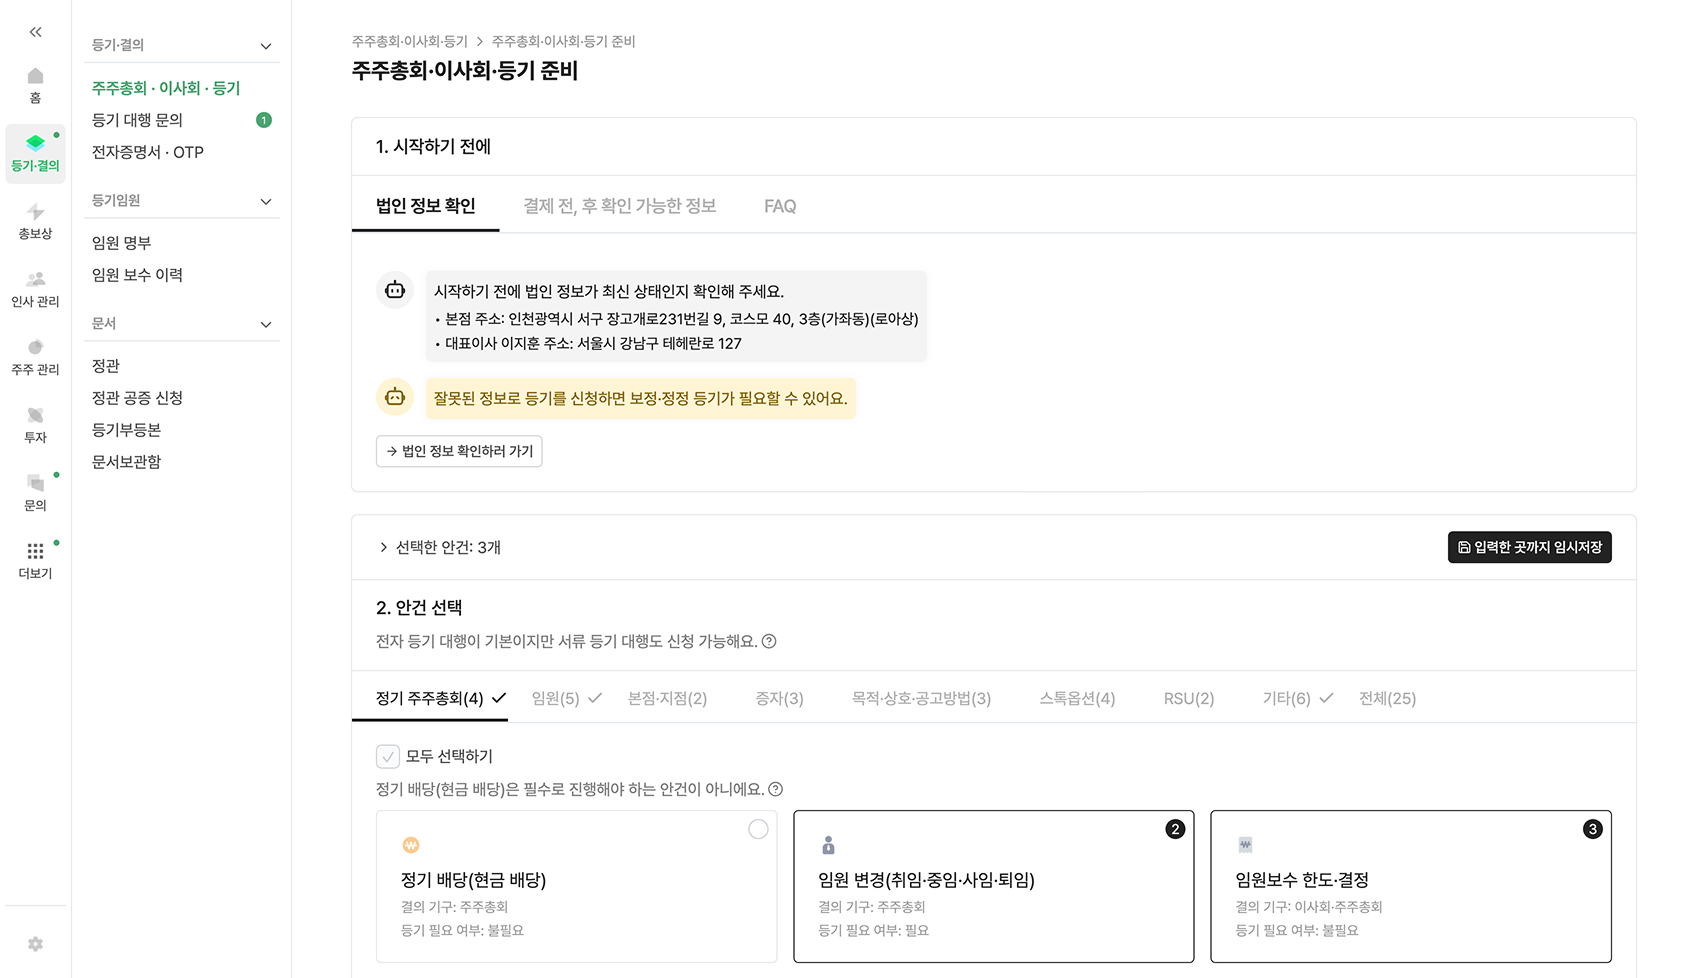The height and width of the screenshot is (978, 1696).
Task: Open 정관 공증 신청 in sidebar
Action: click(x=137, y=398)
